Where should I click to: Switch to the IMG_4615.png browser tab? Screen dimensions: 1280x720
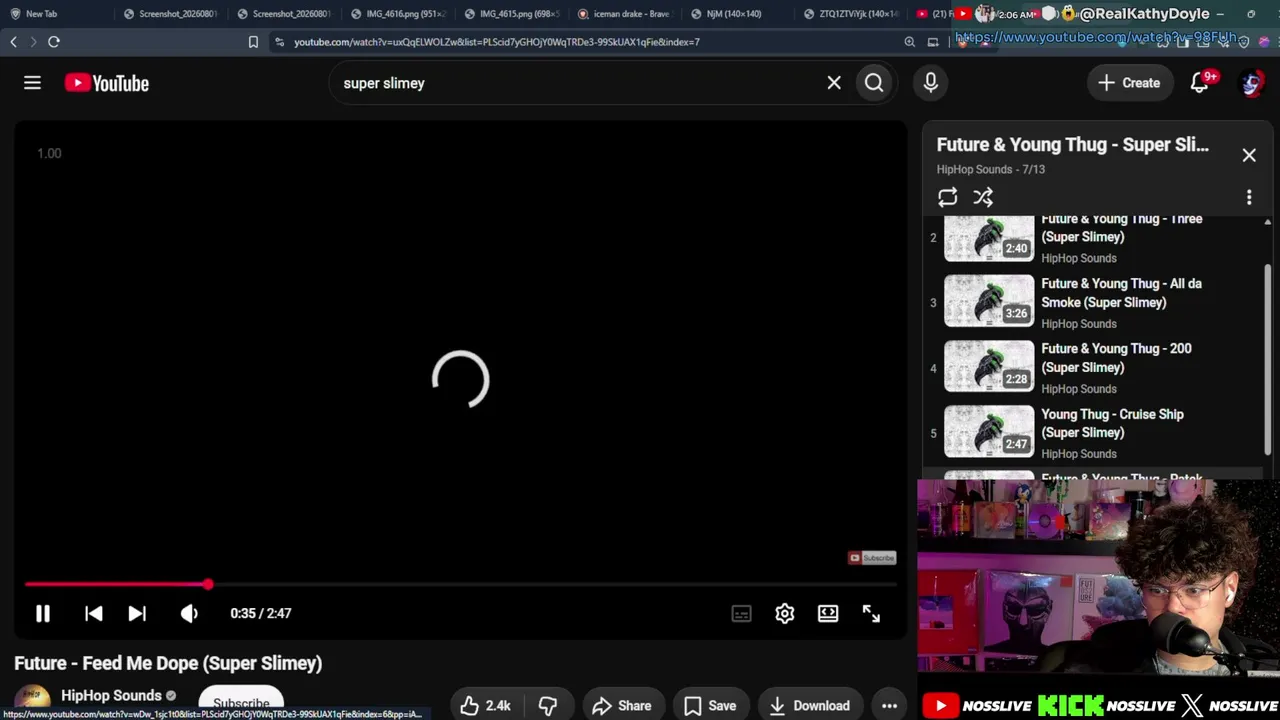click(x=511, y=14)
